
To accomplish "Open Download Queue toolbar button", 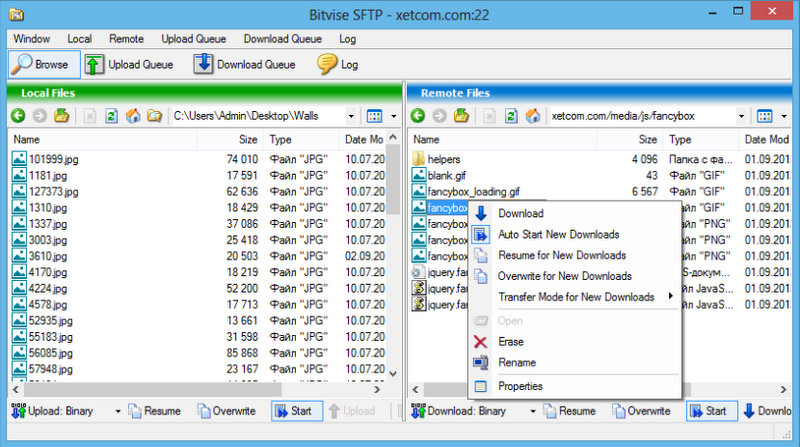I will click(x=244, y=64).
